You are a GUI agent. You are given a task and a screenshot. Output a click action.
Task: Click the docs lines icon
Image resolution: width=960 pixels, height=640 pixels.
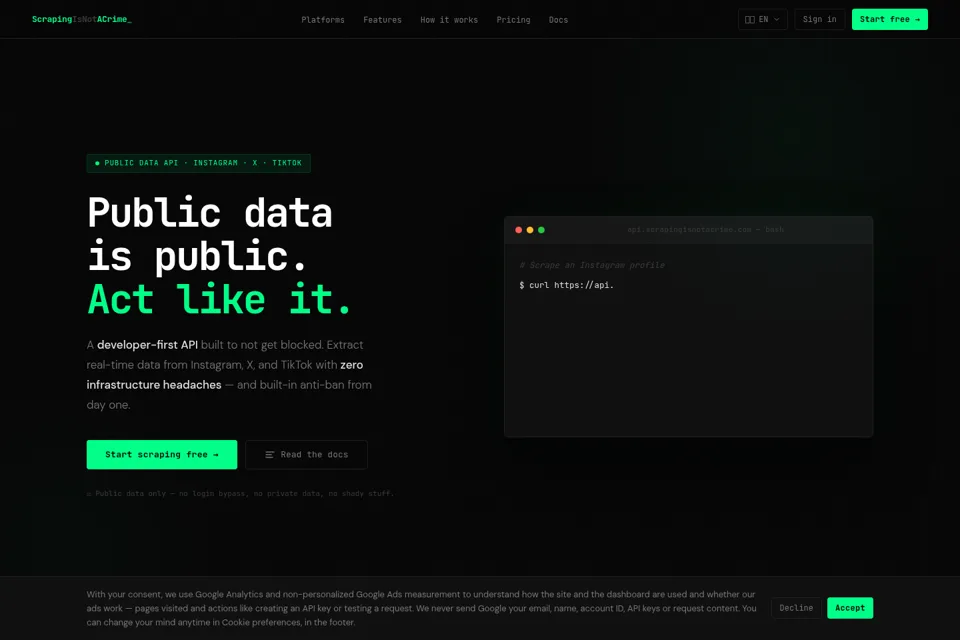pos(269,454)
